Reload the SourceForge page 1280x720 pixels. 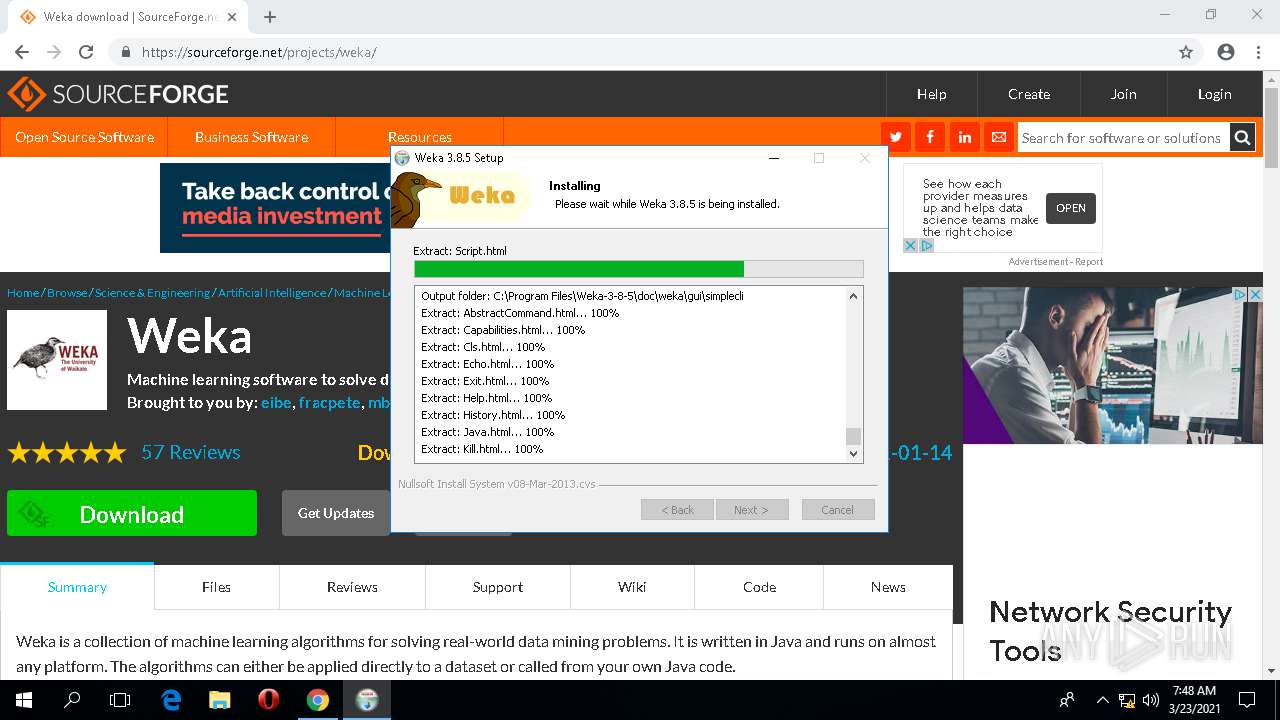pos(86,52)
